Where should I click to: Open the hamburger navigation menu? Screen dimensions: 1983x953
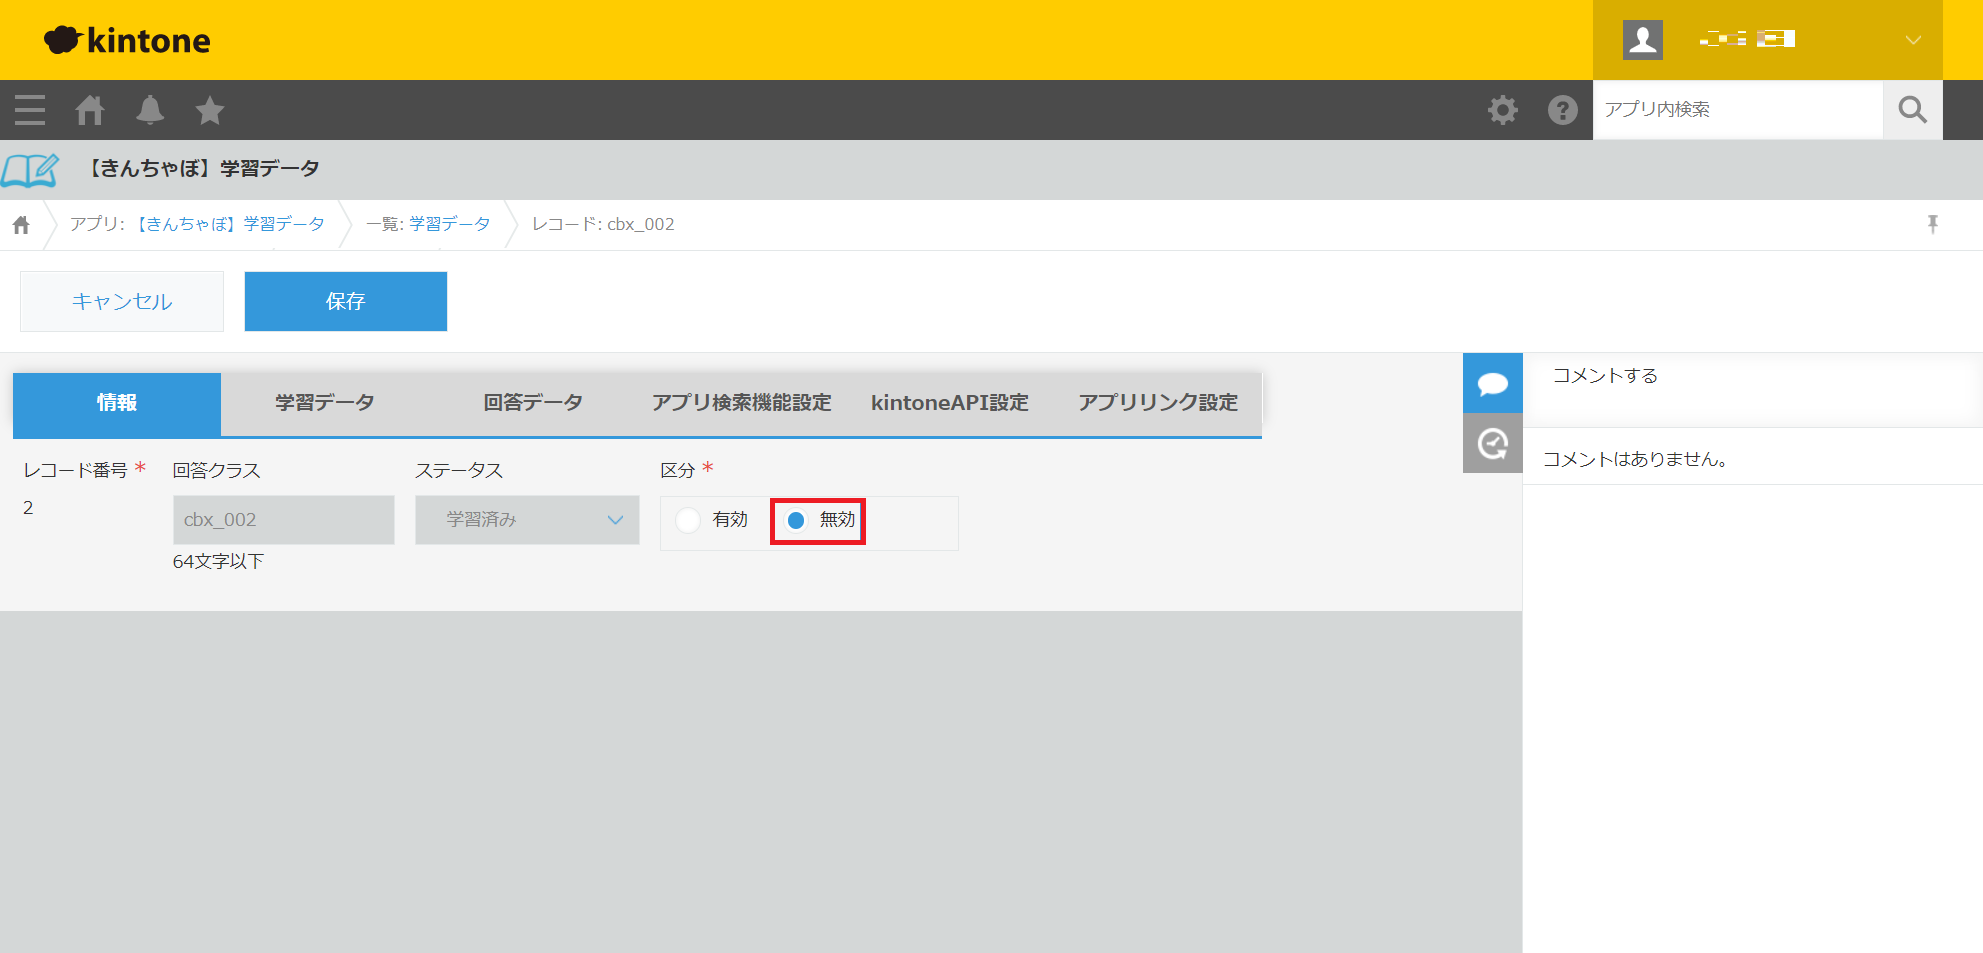(x=30, y=110)
